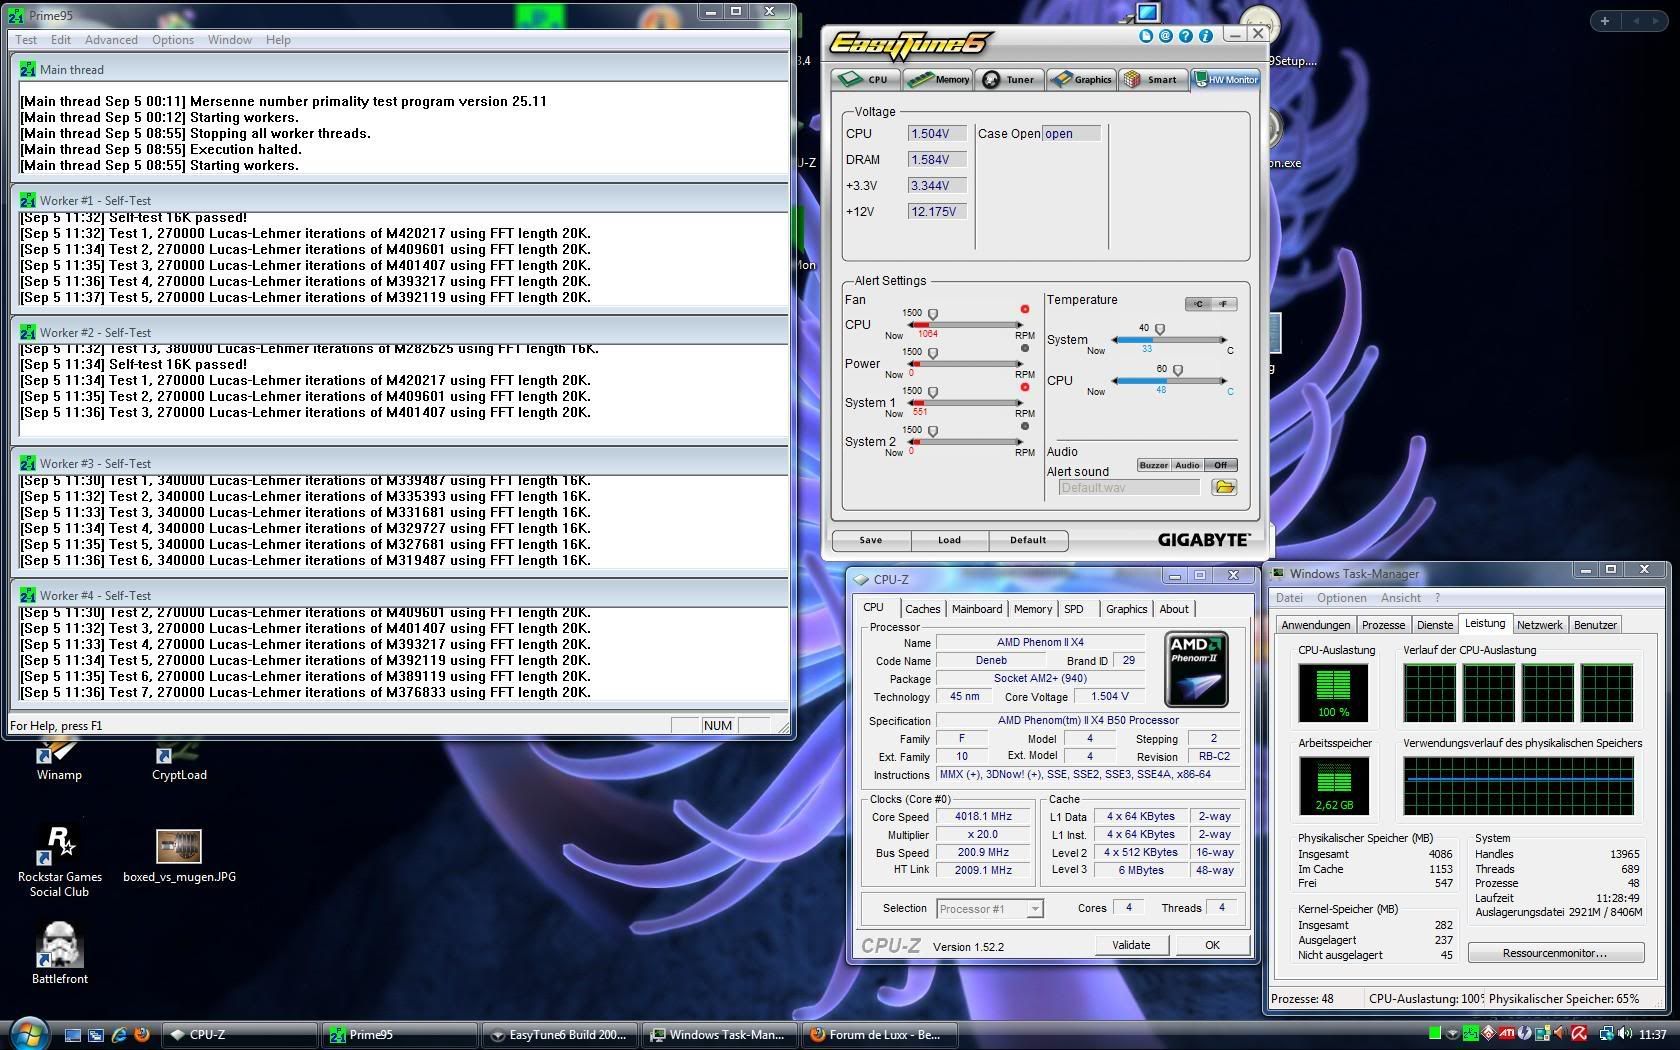Image resolution: width=1680 pixels, height=1050 pixels.
Task: Switch to the EasyTune6 Tuner tab
Action: (x=1009, y=79)
